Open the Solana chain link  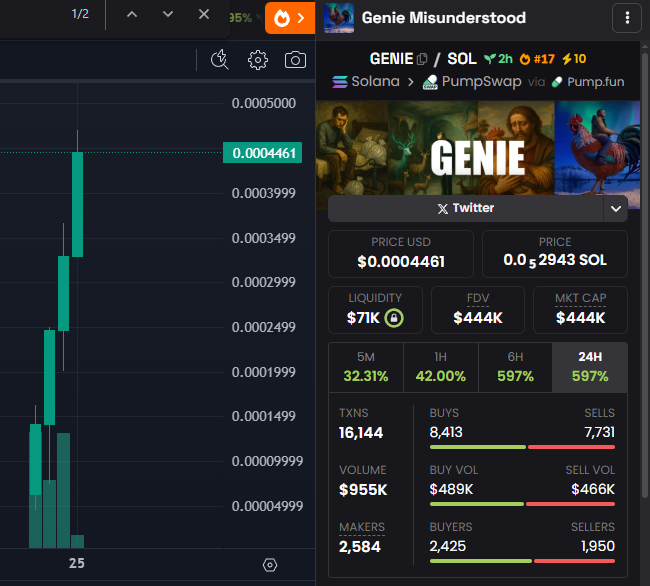pyautogui.click(x=366, y=81)
